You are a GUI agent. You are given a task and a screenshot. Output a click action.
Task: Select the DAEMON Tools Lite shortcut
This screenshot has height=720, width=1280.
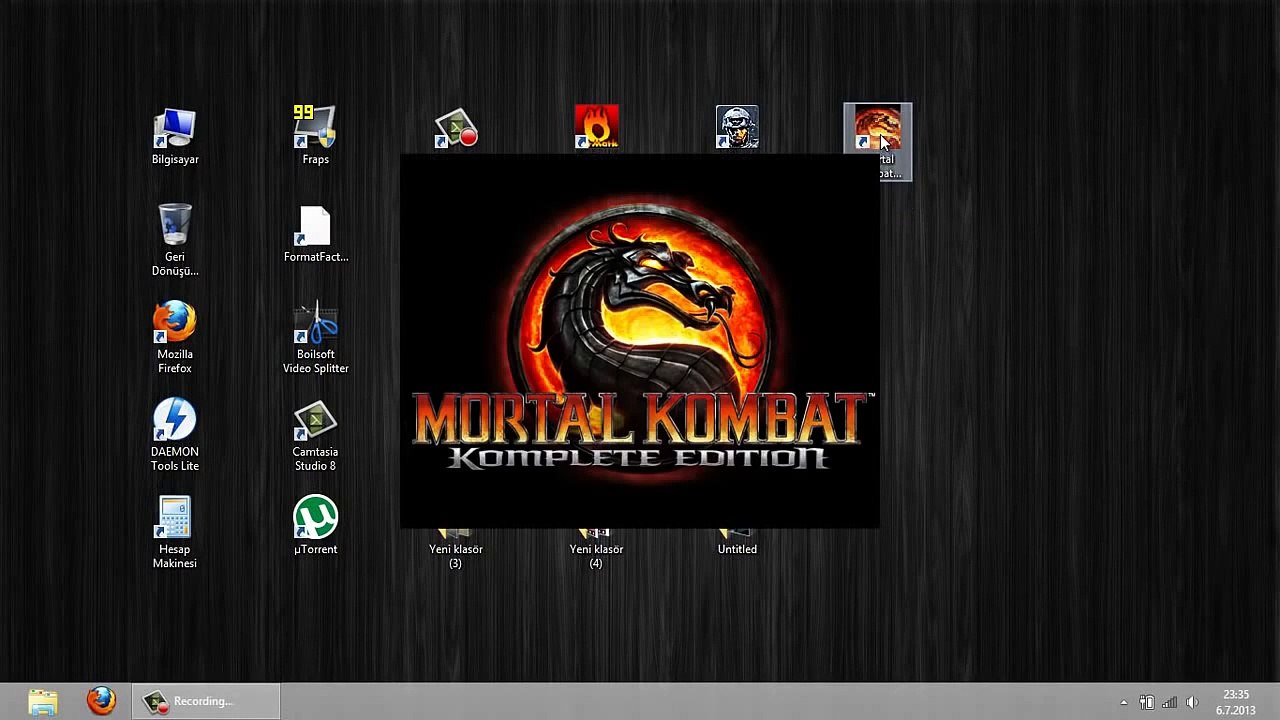coord(175,436)
